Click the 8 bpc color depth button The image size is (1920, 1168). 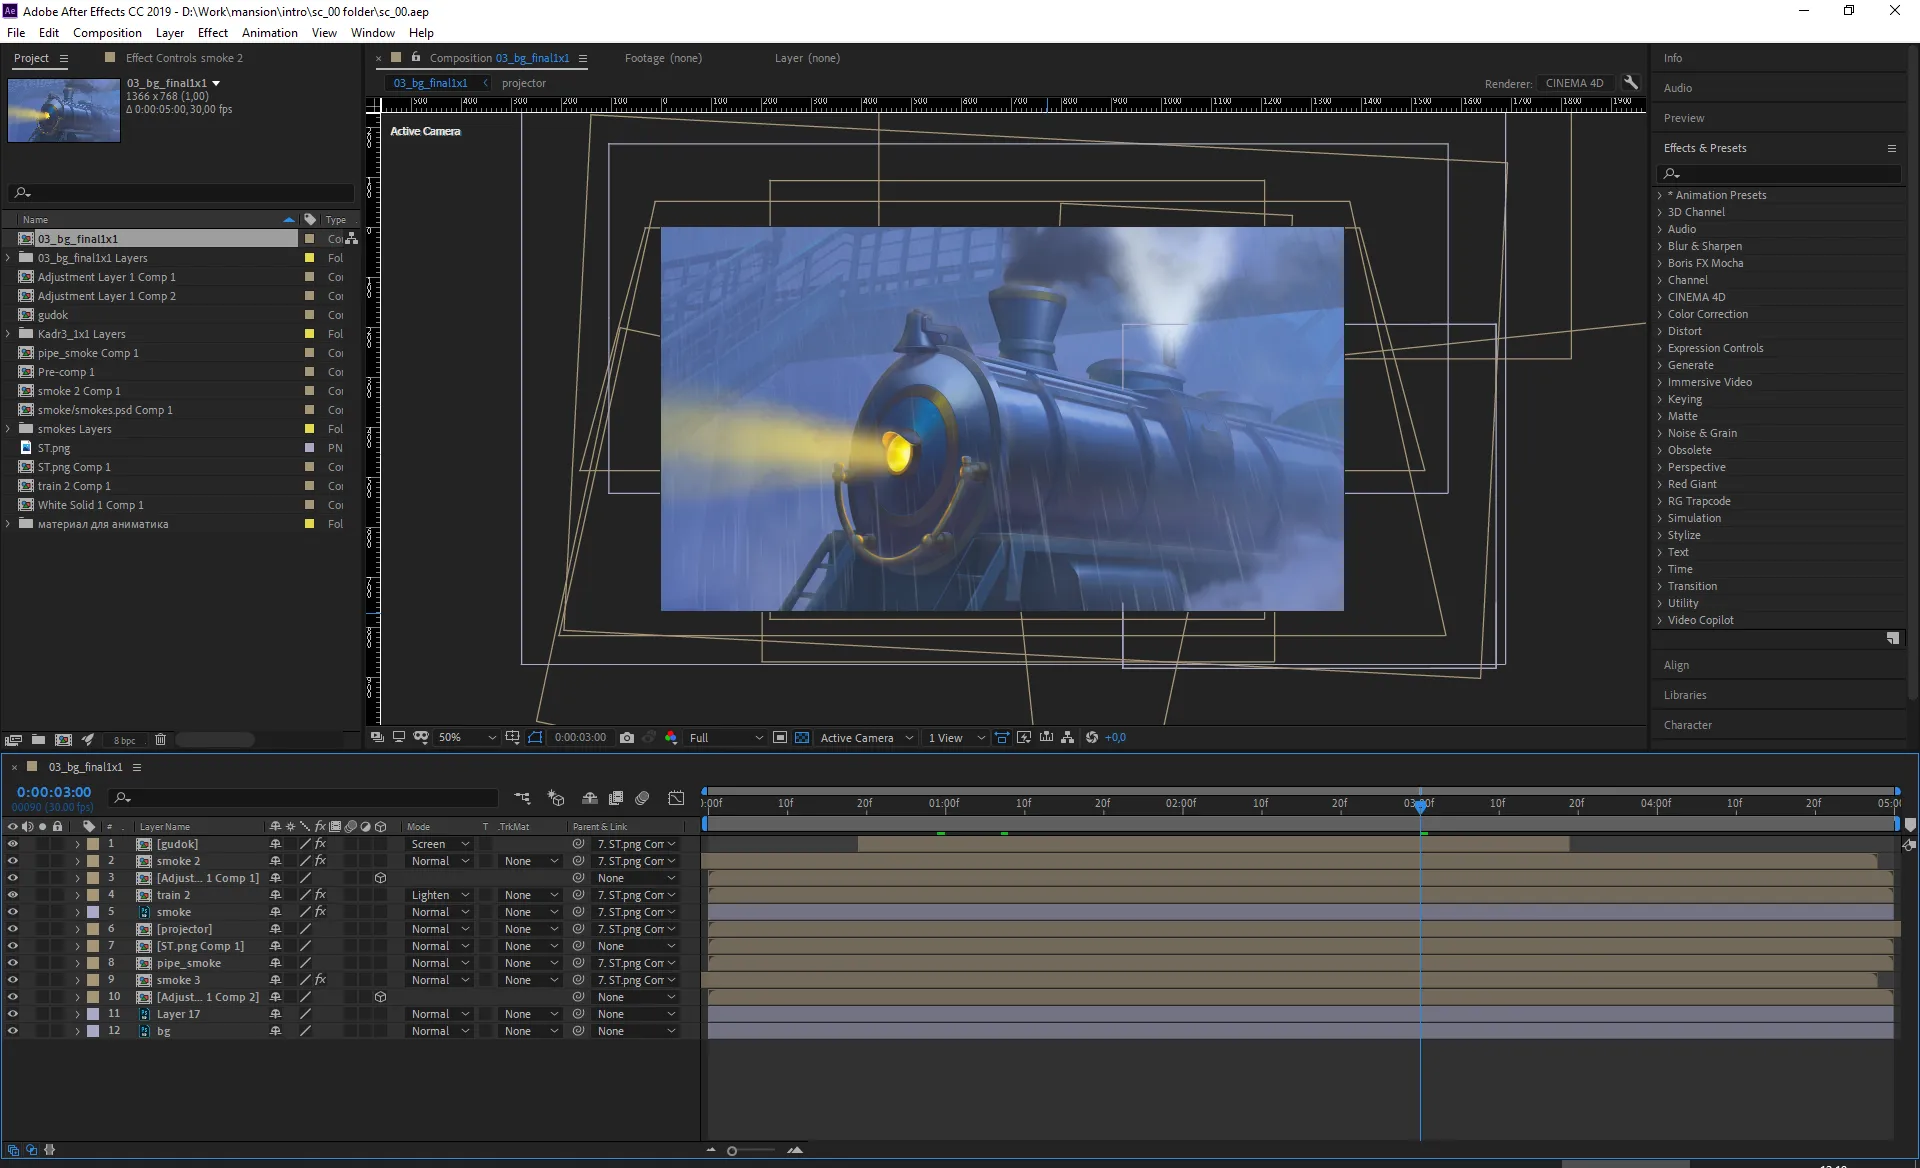[124, 741]
